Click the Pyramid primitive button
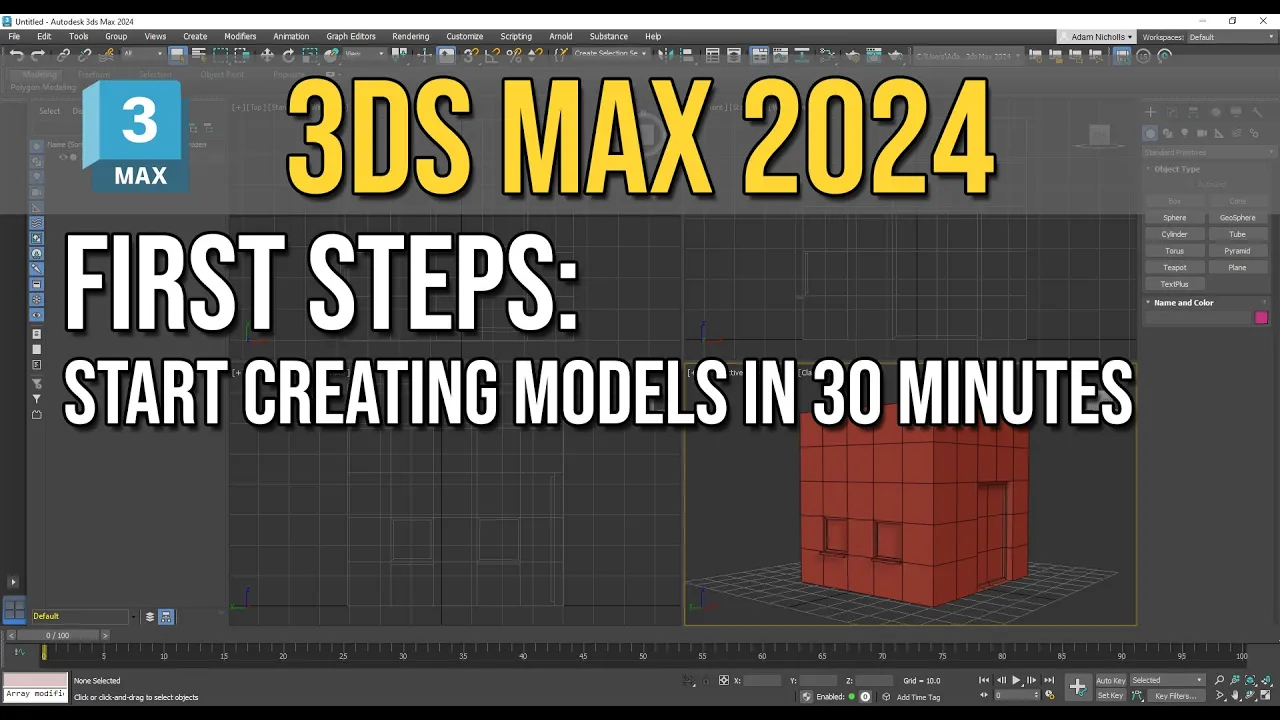This screenshot has height=720, width=1280. [x=1237, y=251]
